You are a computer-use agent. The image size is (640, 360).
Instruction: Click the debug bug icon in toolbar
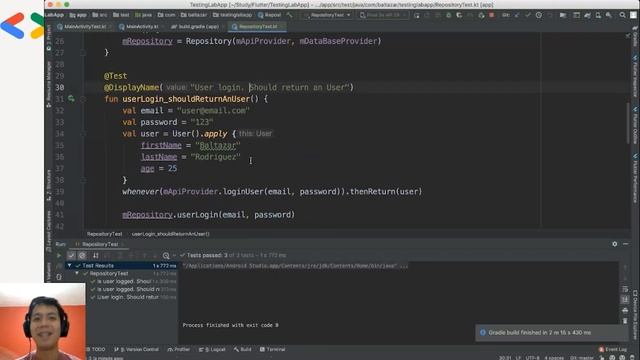pos(449,15)
